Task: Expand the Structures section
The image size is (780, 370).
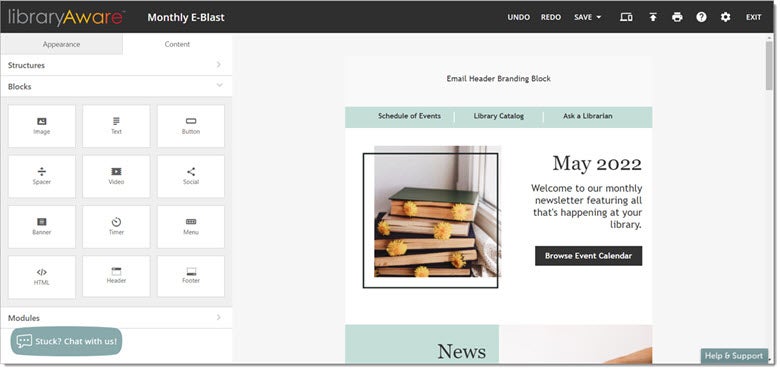Action: [x=116, y=65]
